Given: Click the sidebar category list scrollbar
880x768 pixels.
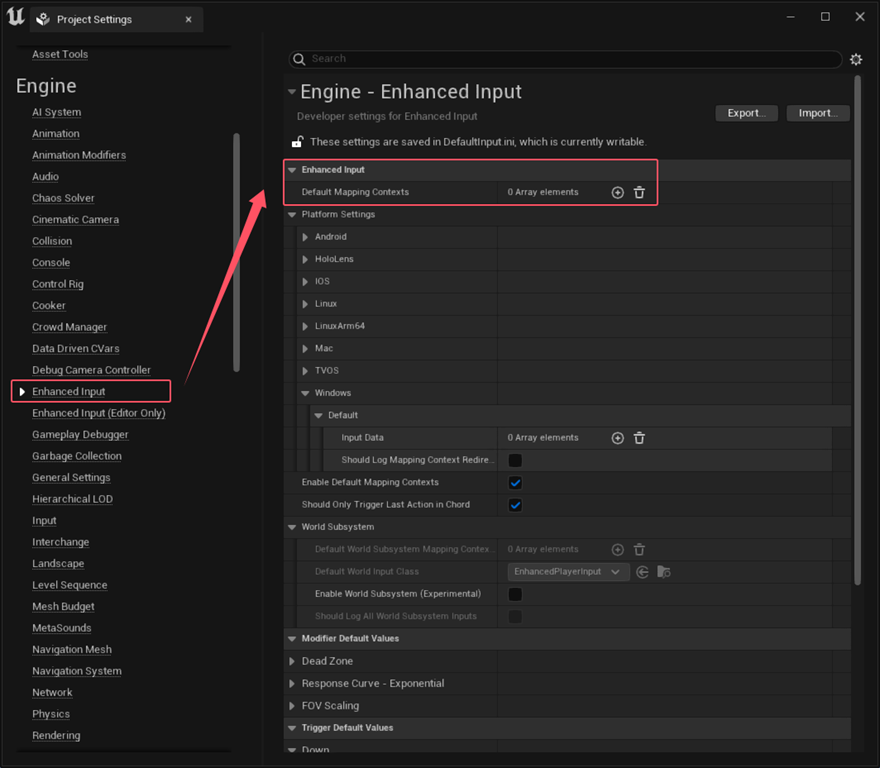Looking at the screenshot, I should click(236, 252).
